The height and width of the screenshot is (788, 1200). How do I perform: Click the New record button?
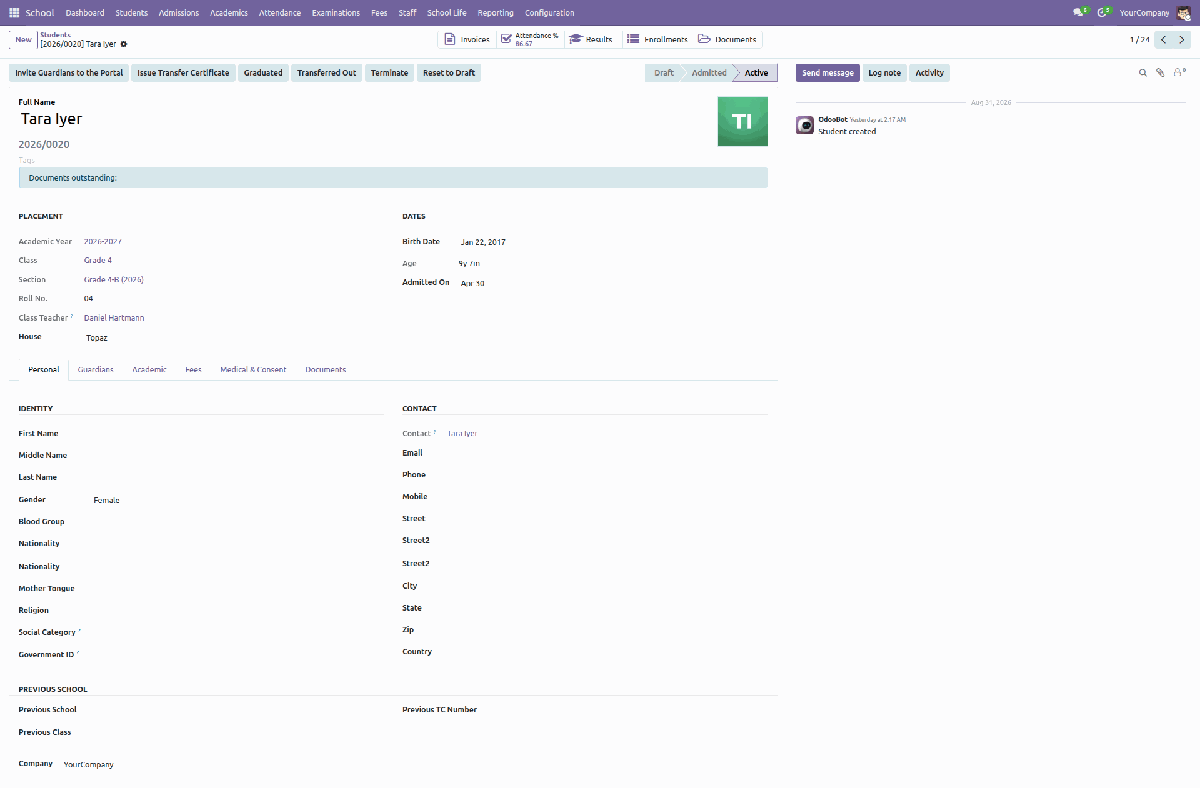pyautogui.click(x=23, y=40)
